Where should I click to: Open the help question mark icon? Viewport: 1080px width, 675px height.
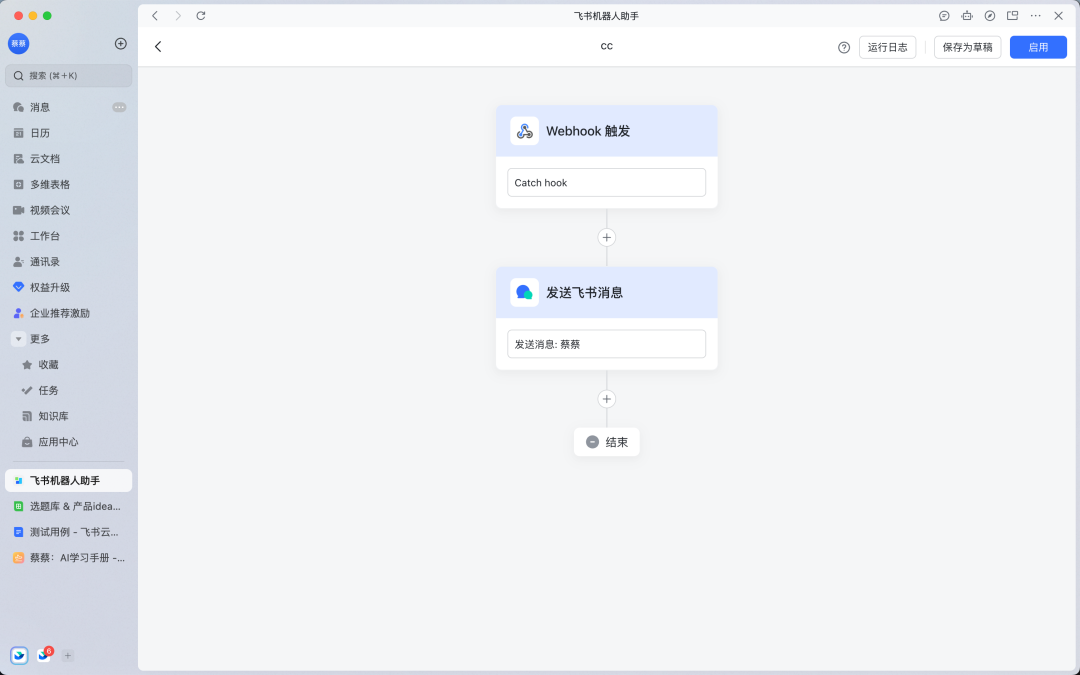click(x=844, y=48)
